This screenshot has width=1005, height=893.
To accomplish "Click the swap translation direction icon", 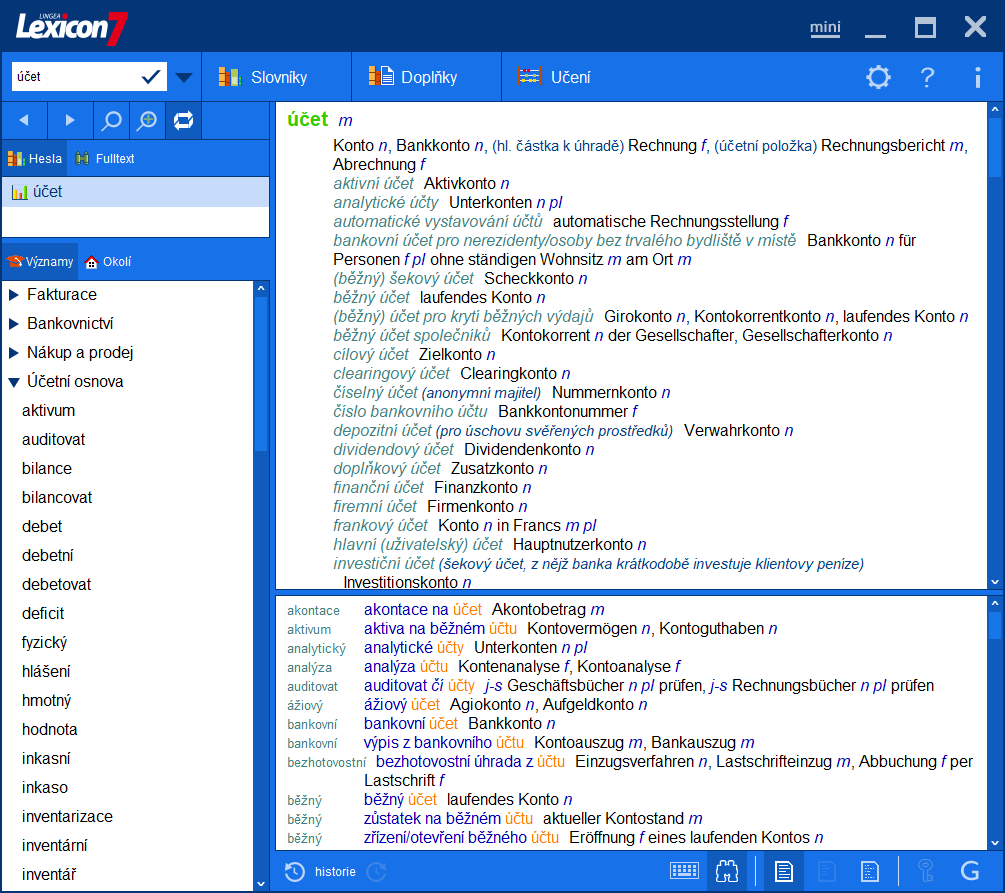I will point(182,121).
